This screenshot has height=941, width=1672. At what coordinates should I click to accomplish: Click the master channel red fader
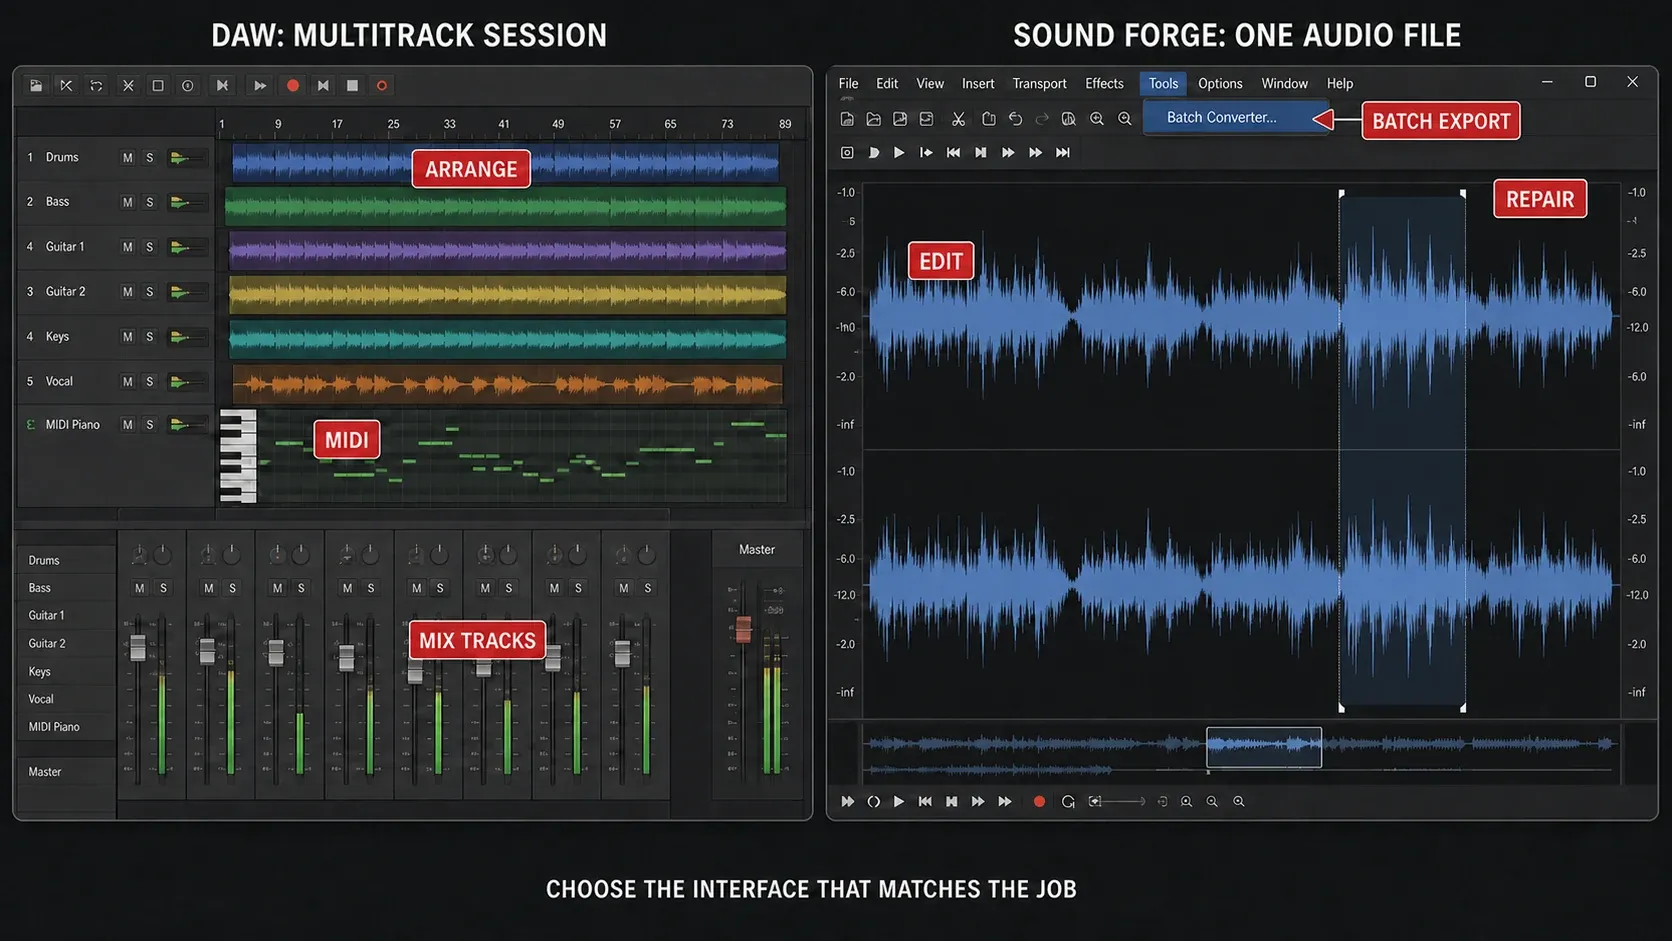[x=743, y=629]
